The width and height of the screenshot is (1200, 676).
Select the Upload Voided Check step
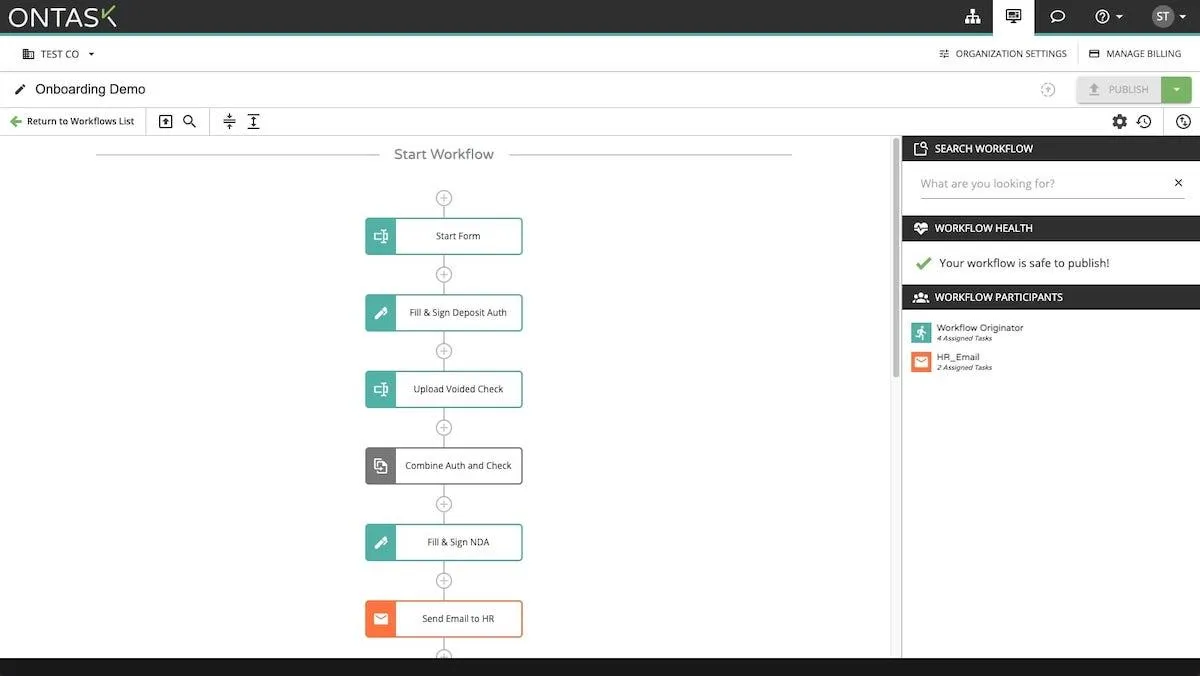[x=444, y=389]
